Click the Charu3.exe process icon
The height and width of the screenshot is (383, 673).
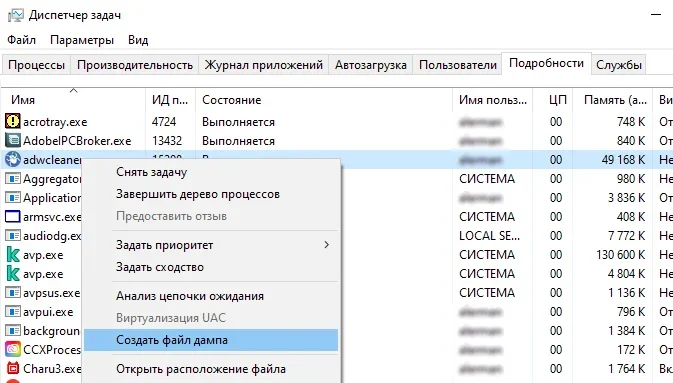click(x=13, y=368)
